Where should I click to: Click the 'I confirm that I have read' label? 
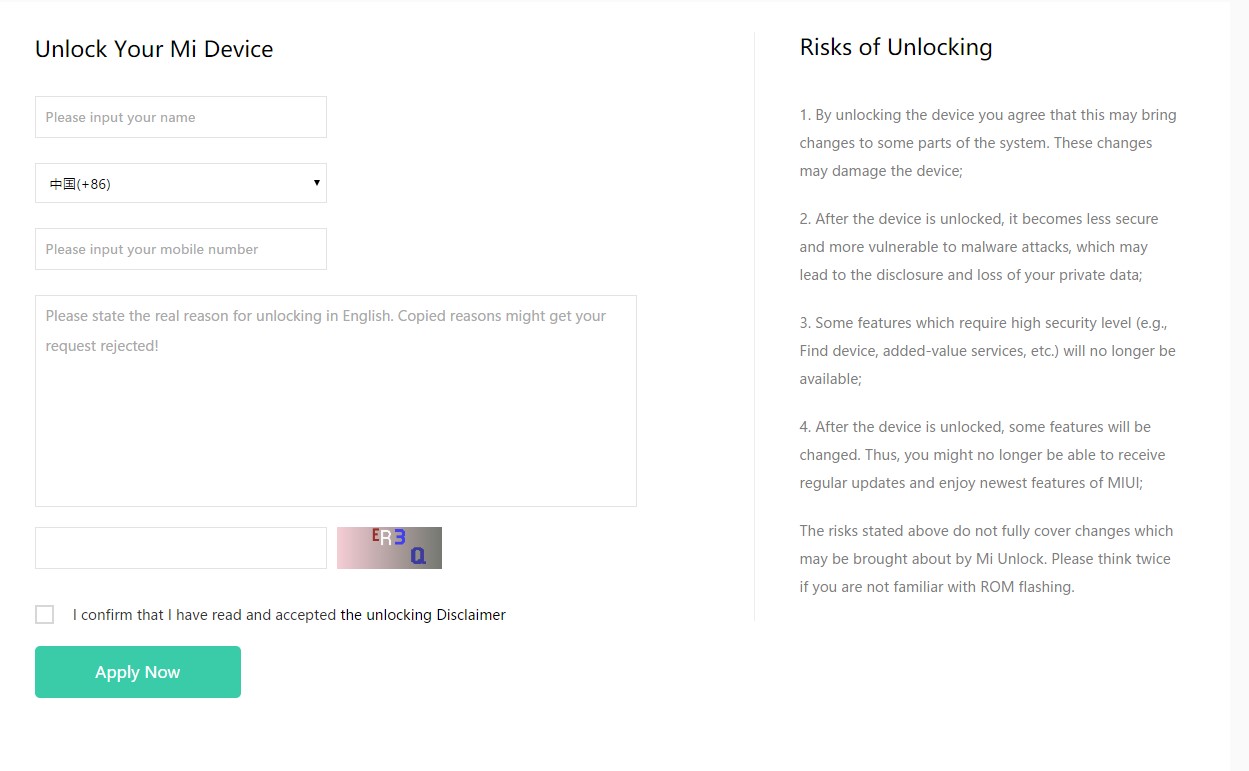pyautogui.click(x=204, y=615)
